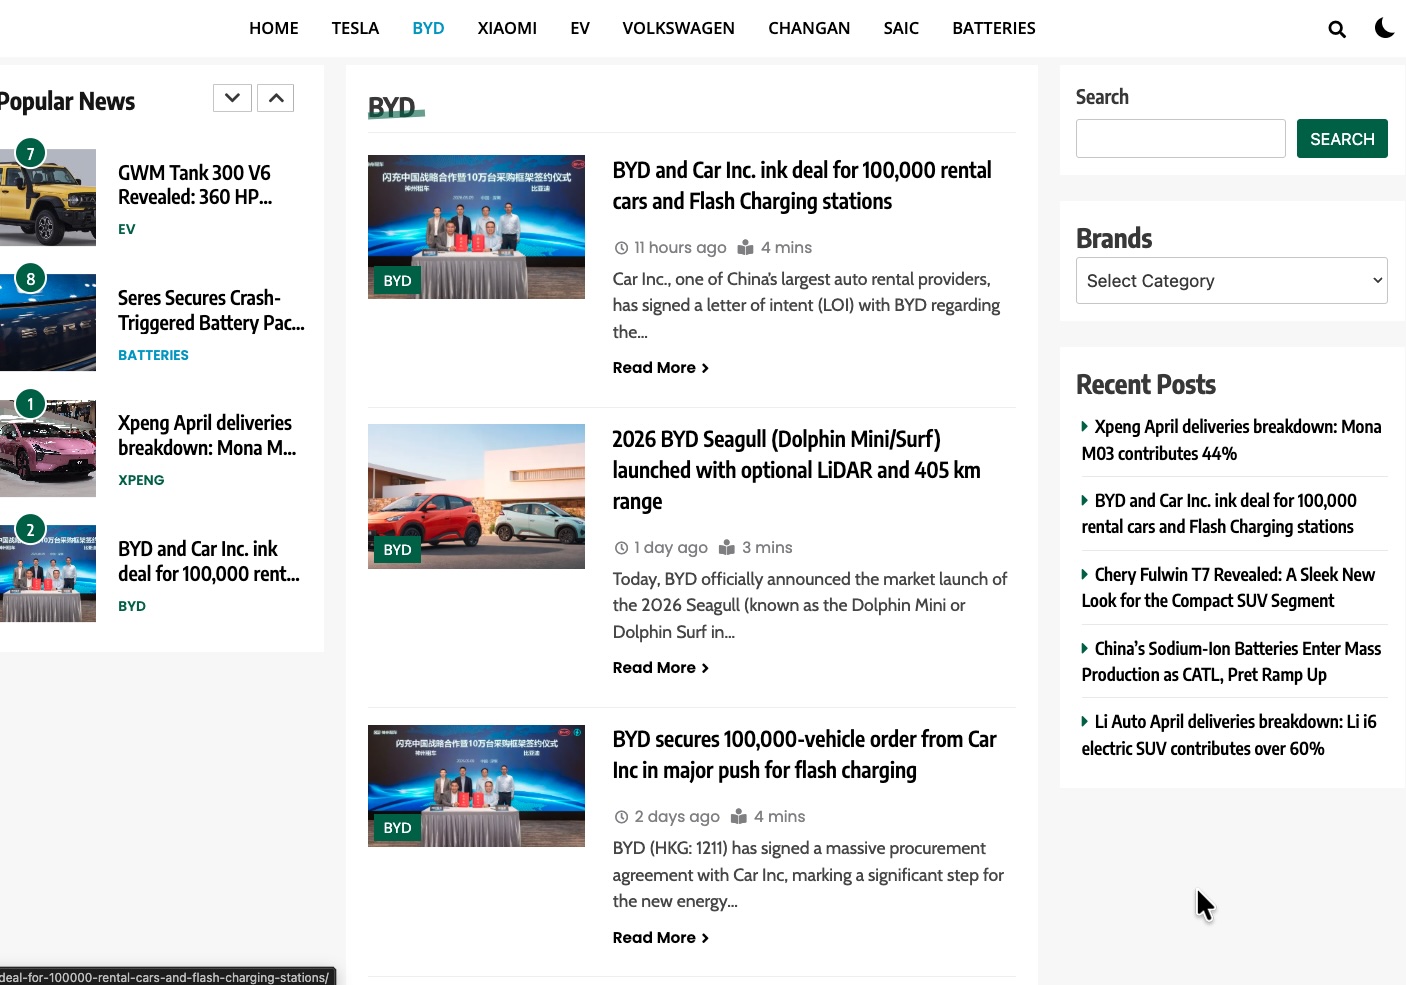
Task: Open popular news BYD and Car Inc. headline
Action: 209,561
